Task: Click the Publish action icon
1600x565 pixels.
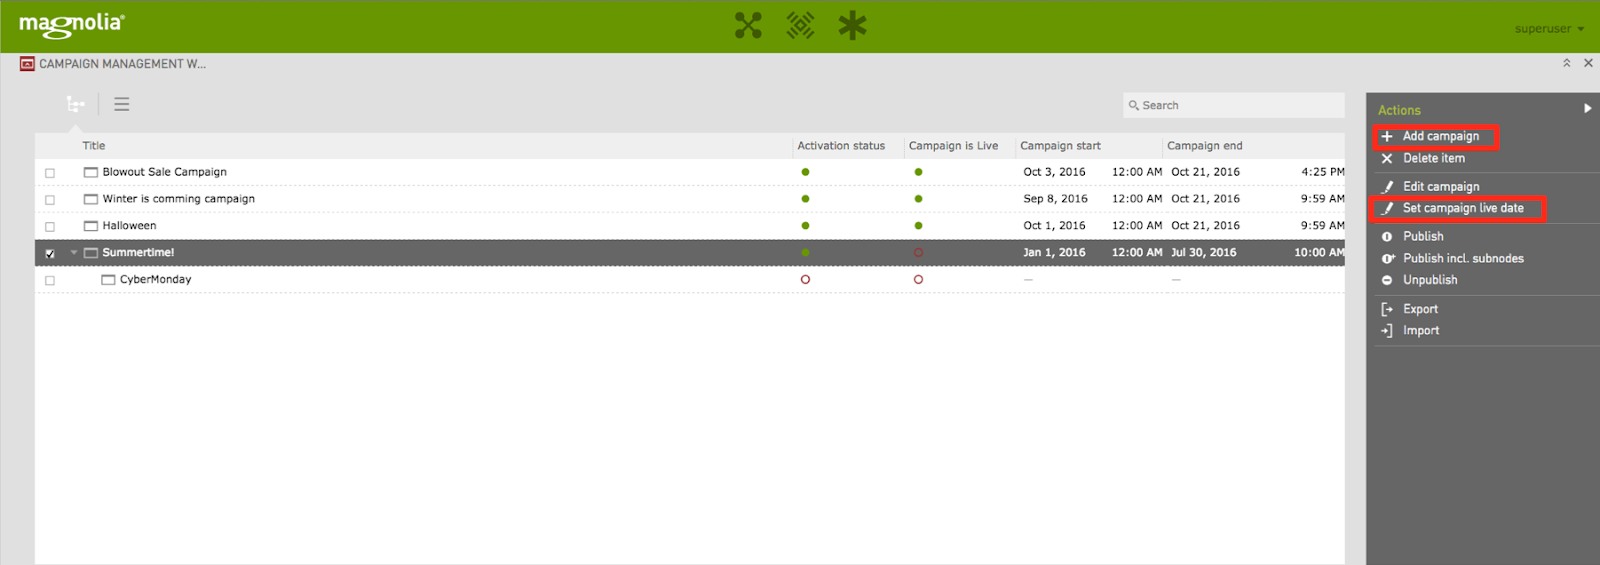Action: point(1387,237)
